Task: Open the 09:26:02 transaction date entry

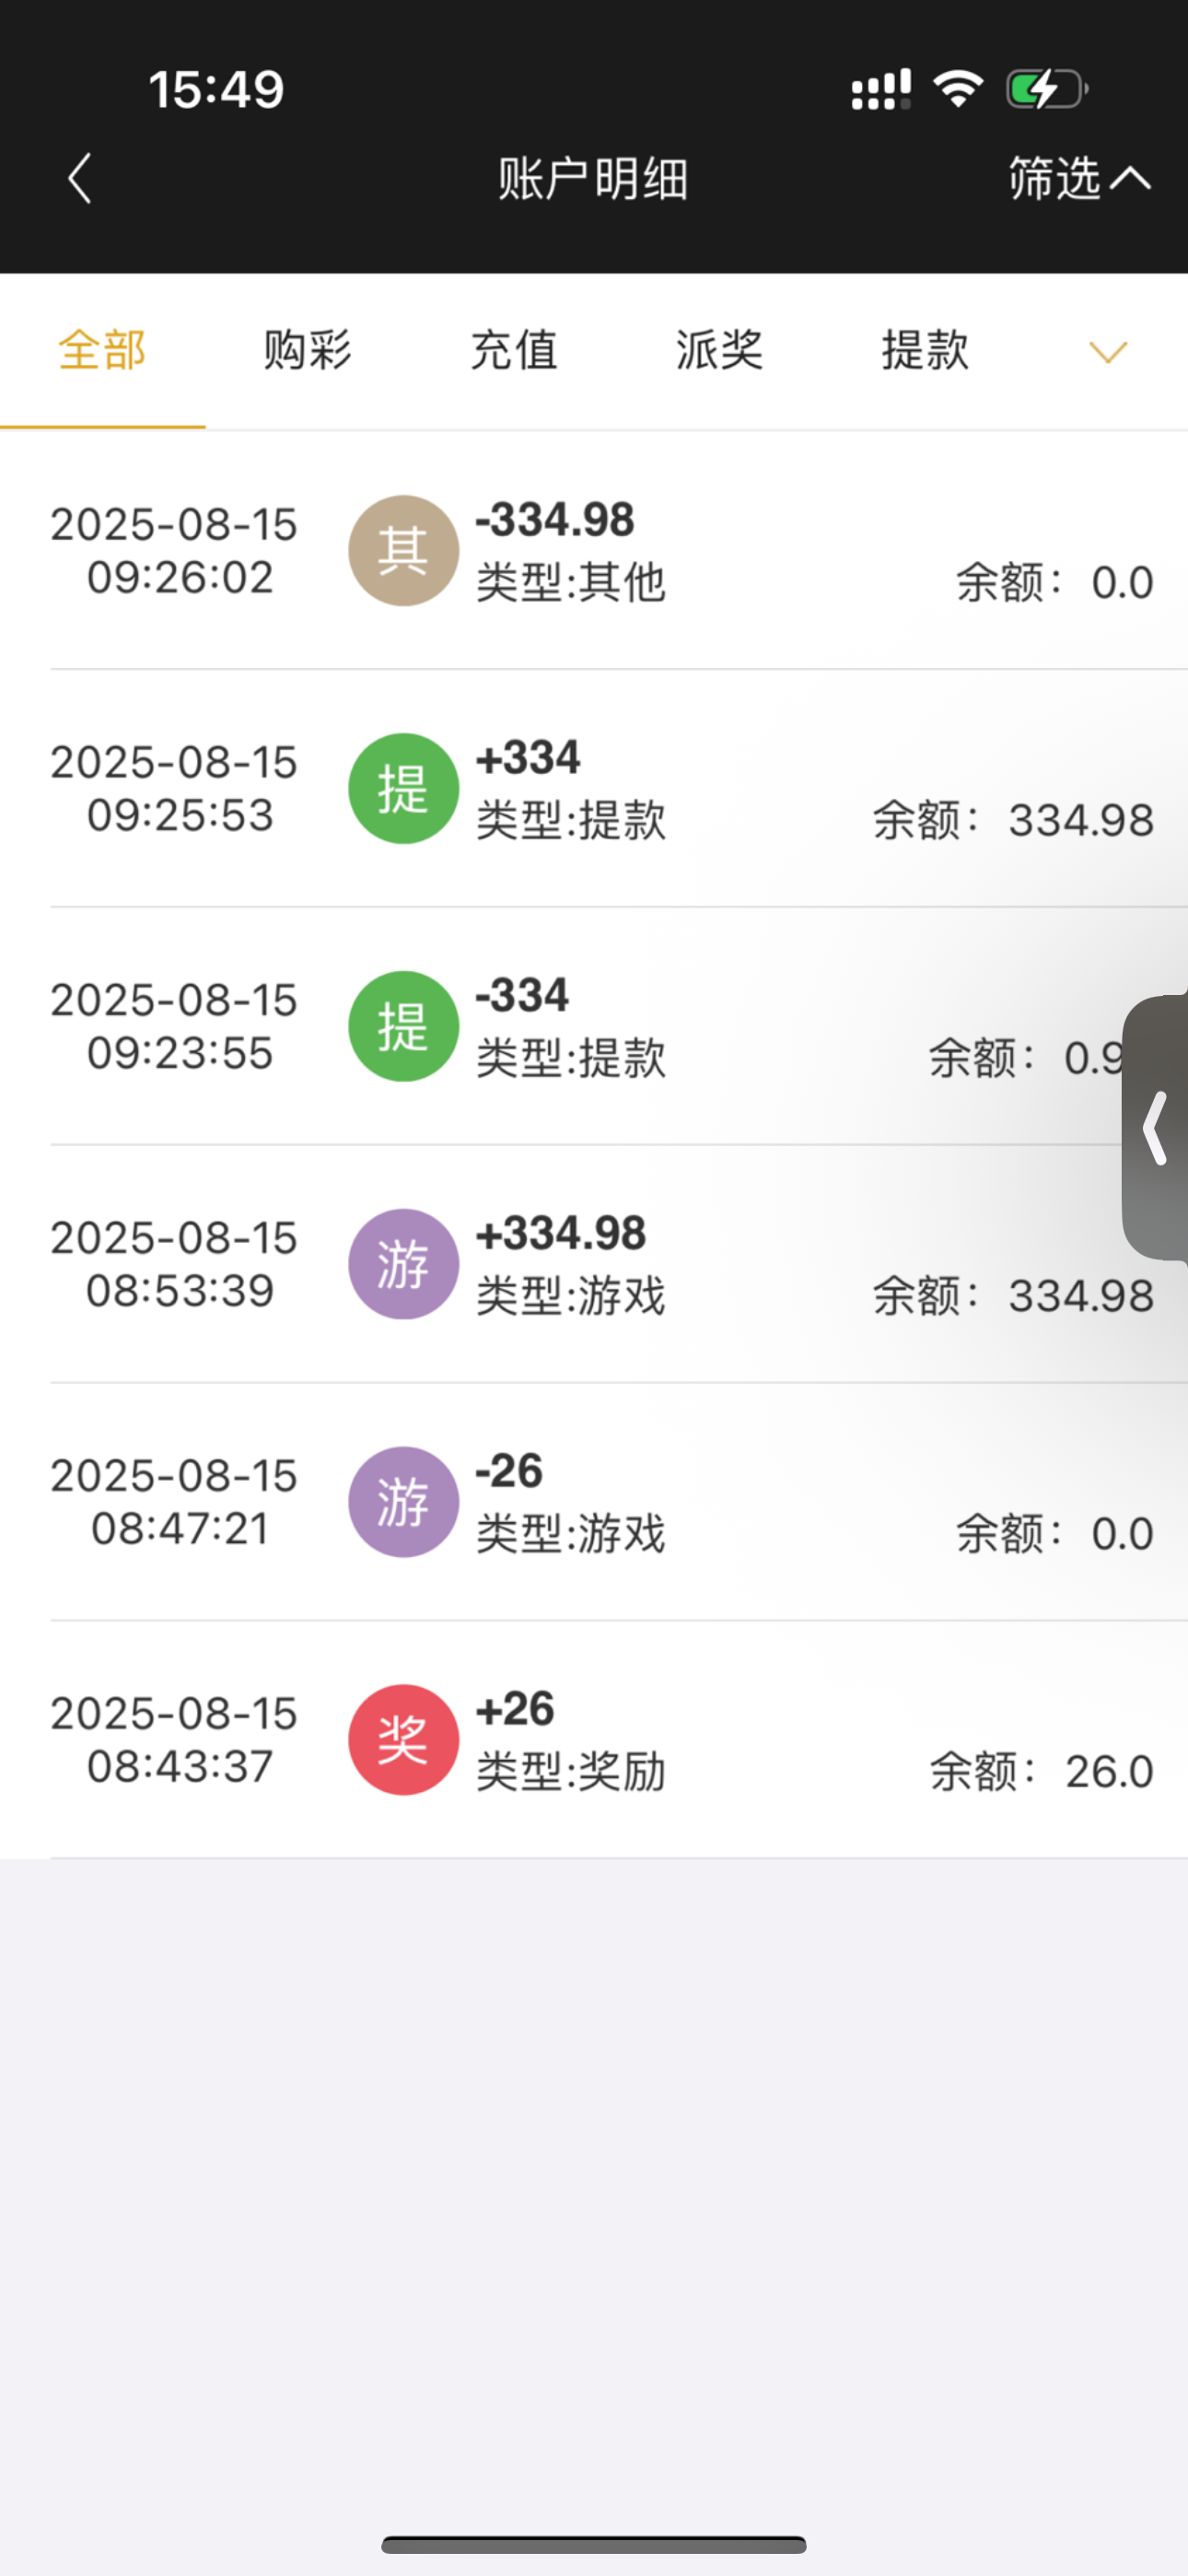Action: tap(175, 551)
